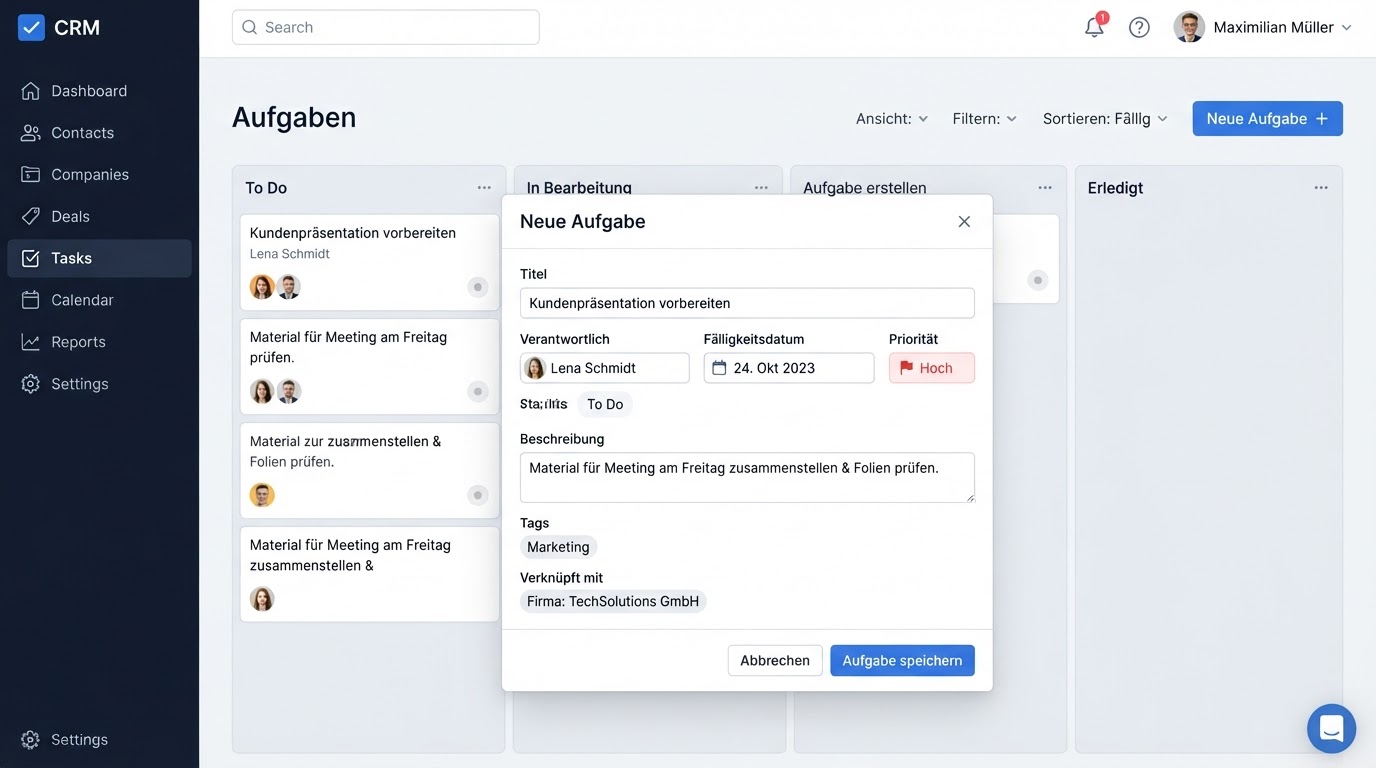Click the Reports chart icon in the sidebar
The height and width of the screenshot is (768, 1376).
pos(31,342)
